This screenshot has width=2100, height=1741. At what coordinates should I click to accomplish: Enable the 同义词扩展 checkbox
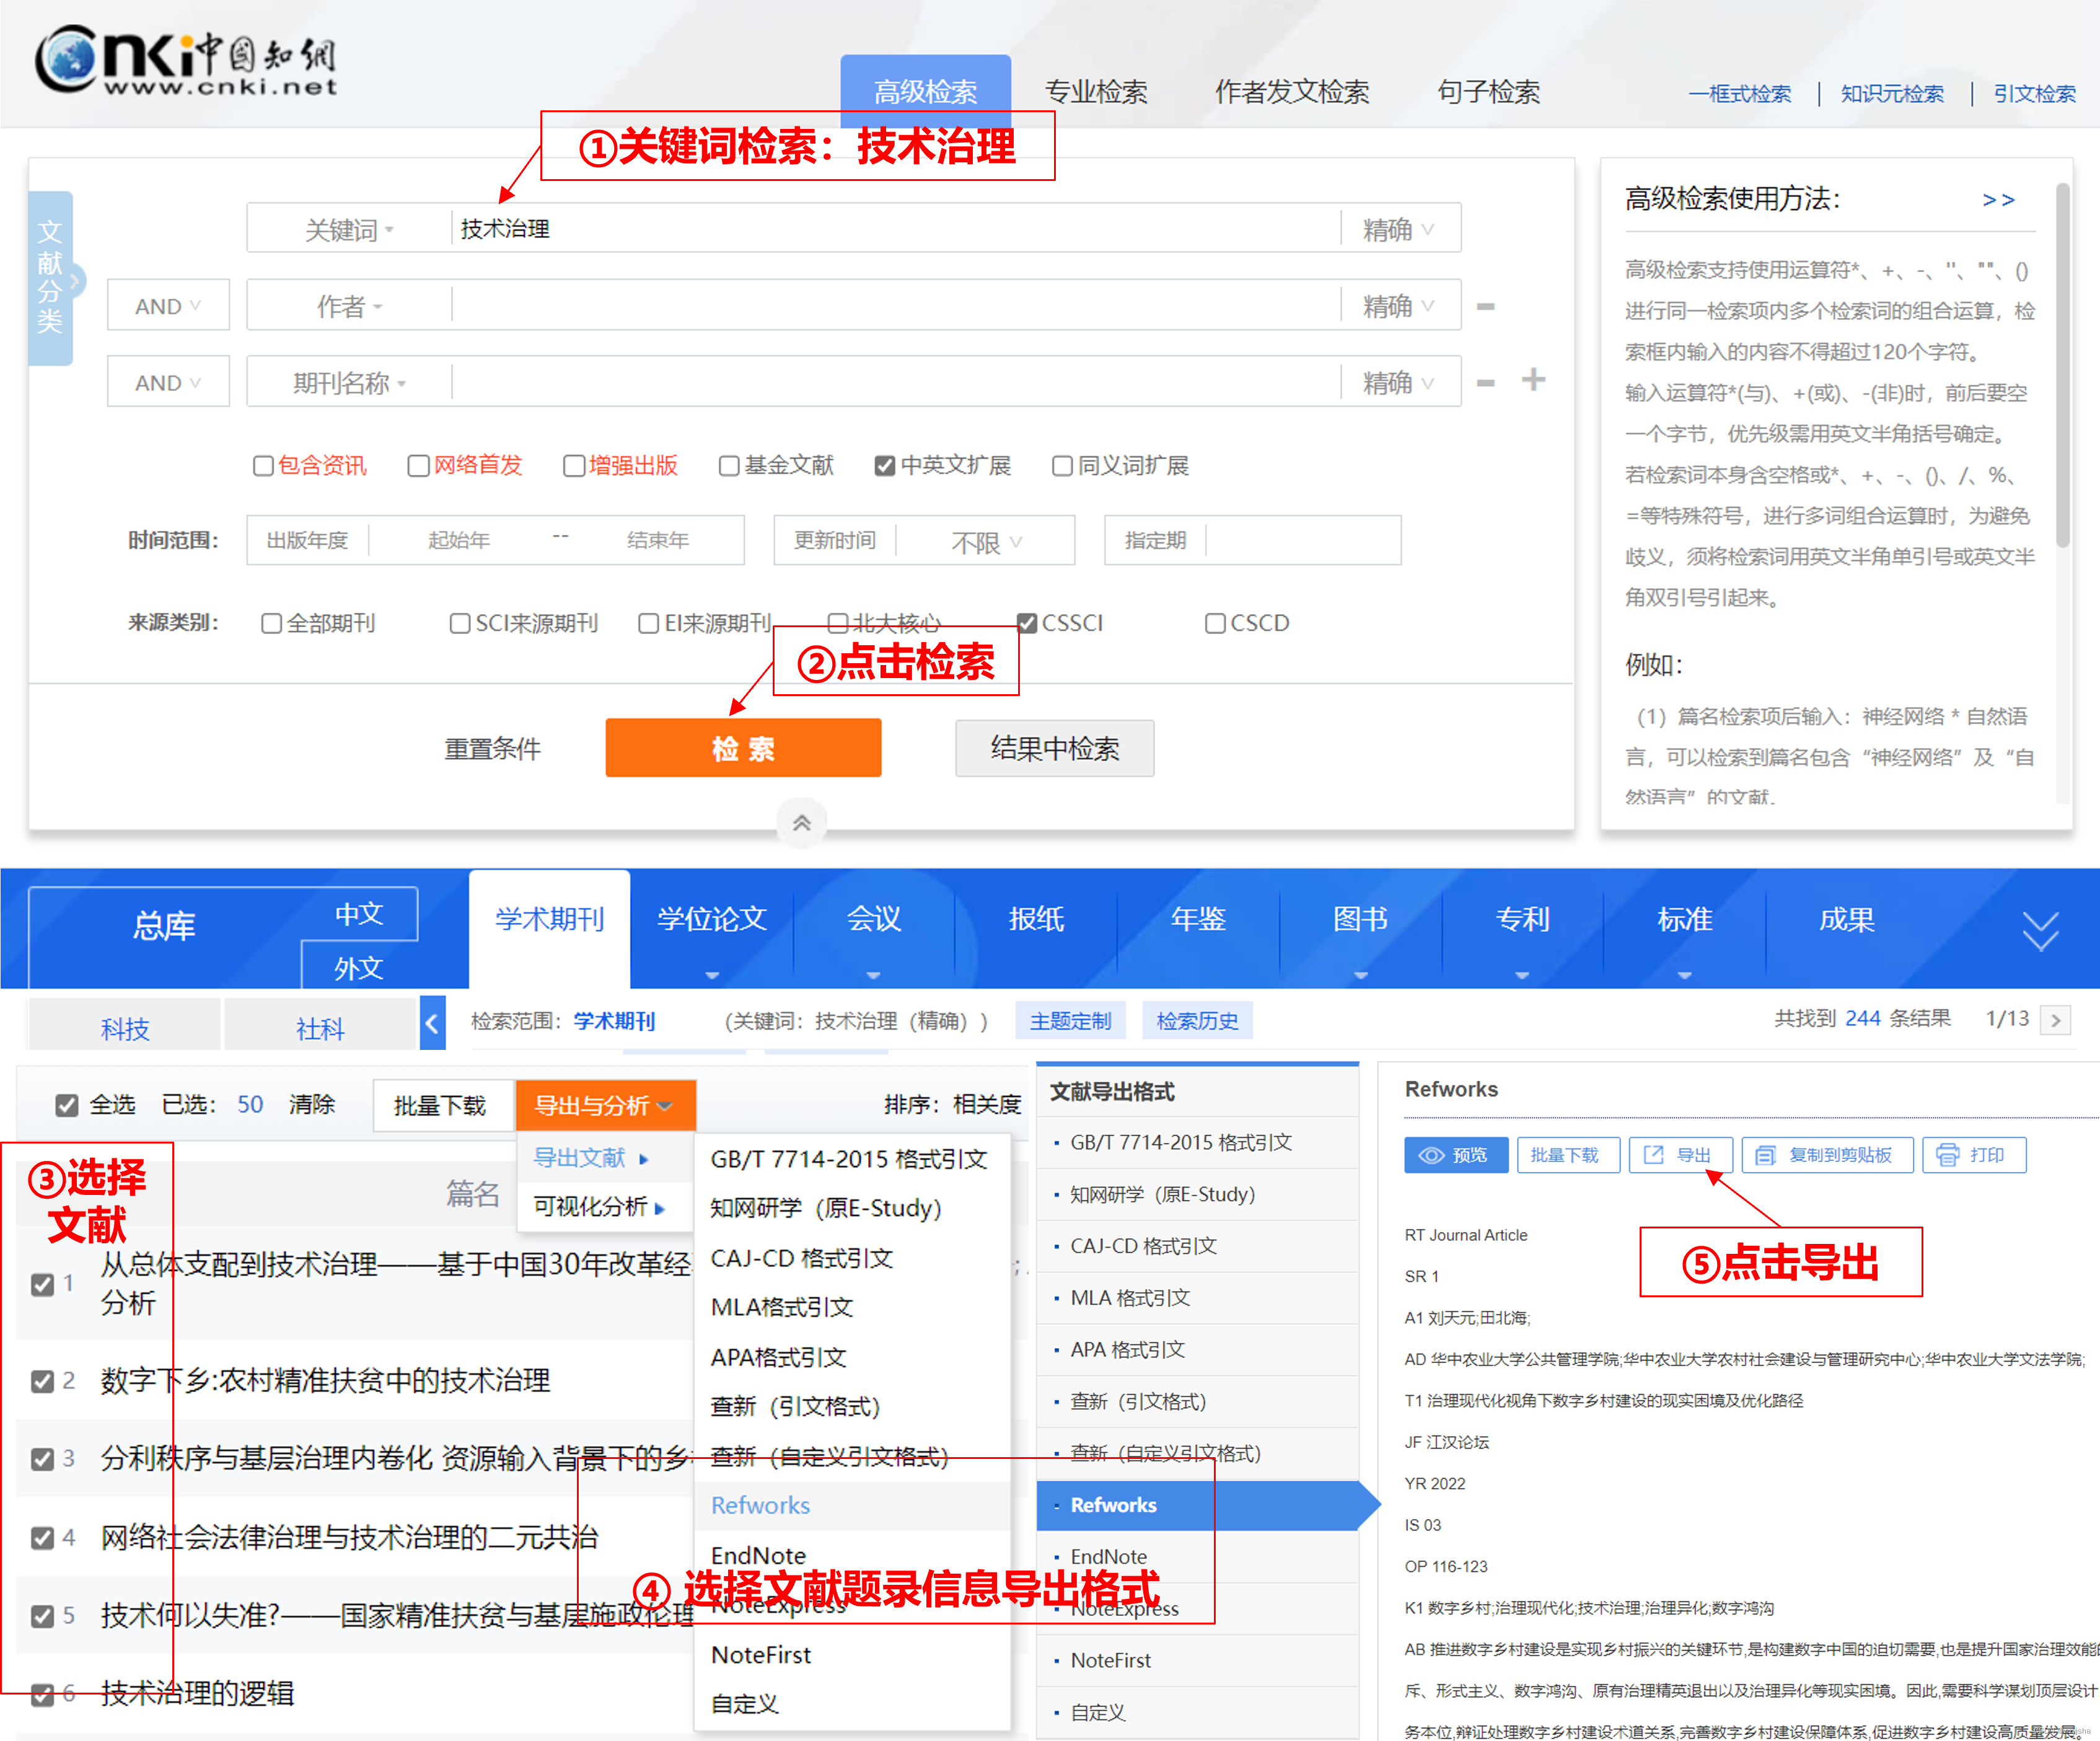tap(1062, 466)
